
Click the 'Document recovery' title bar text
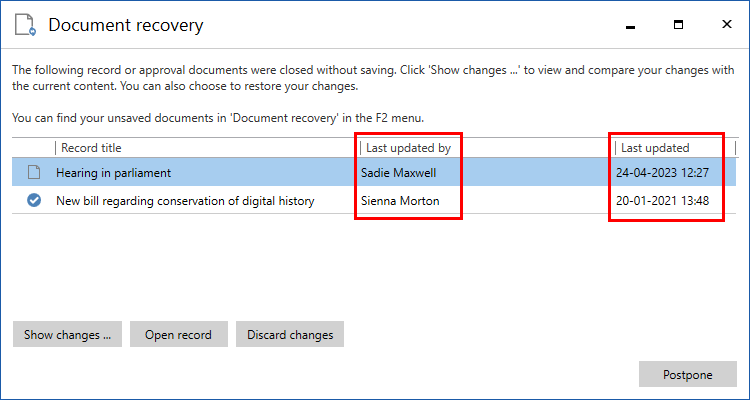[125, 25]
